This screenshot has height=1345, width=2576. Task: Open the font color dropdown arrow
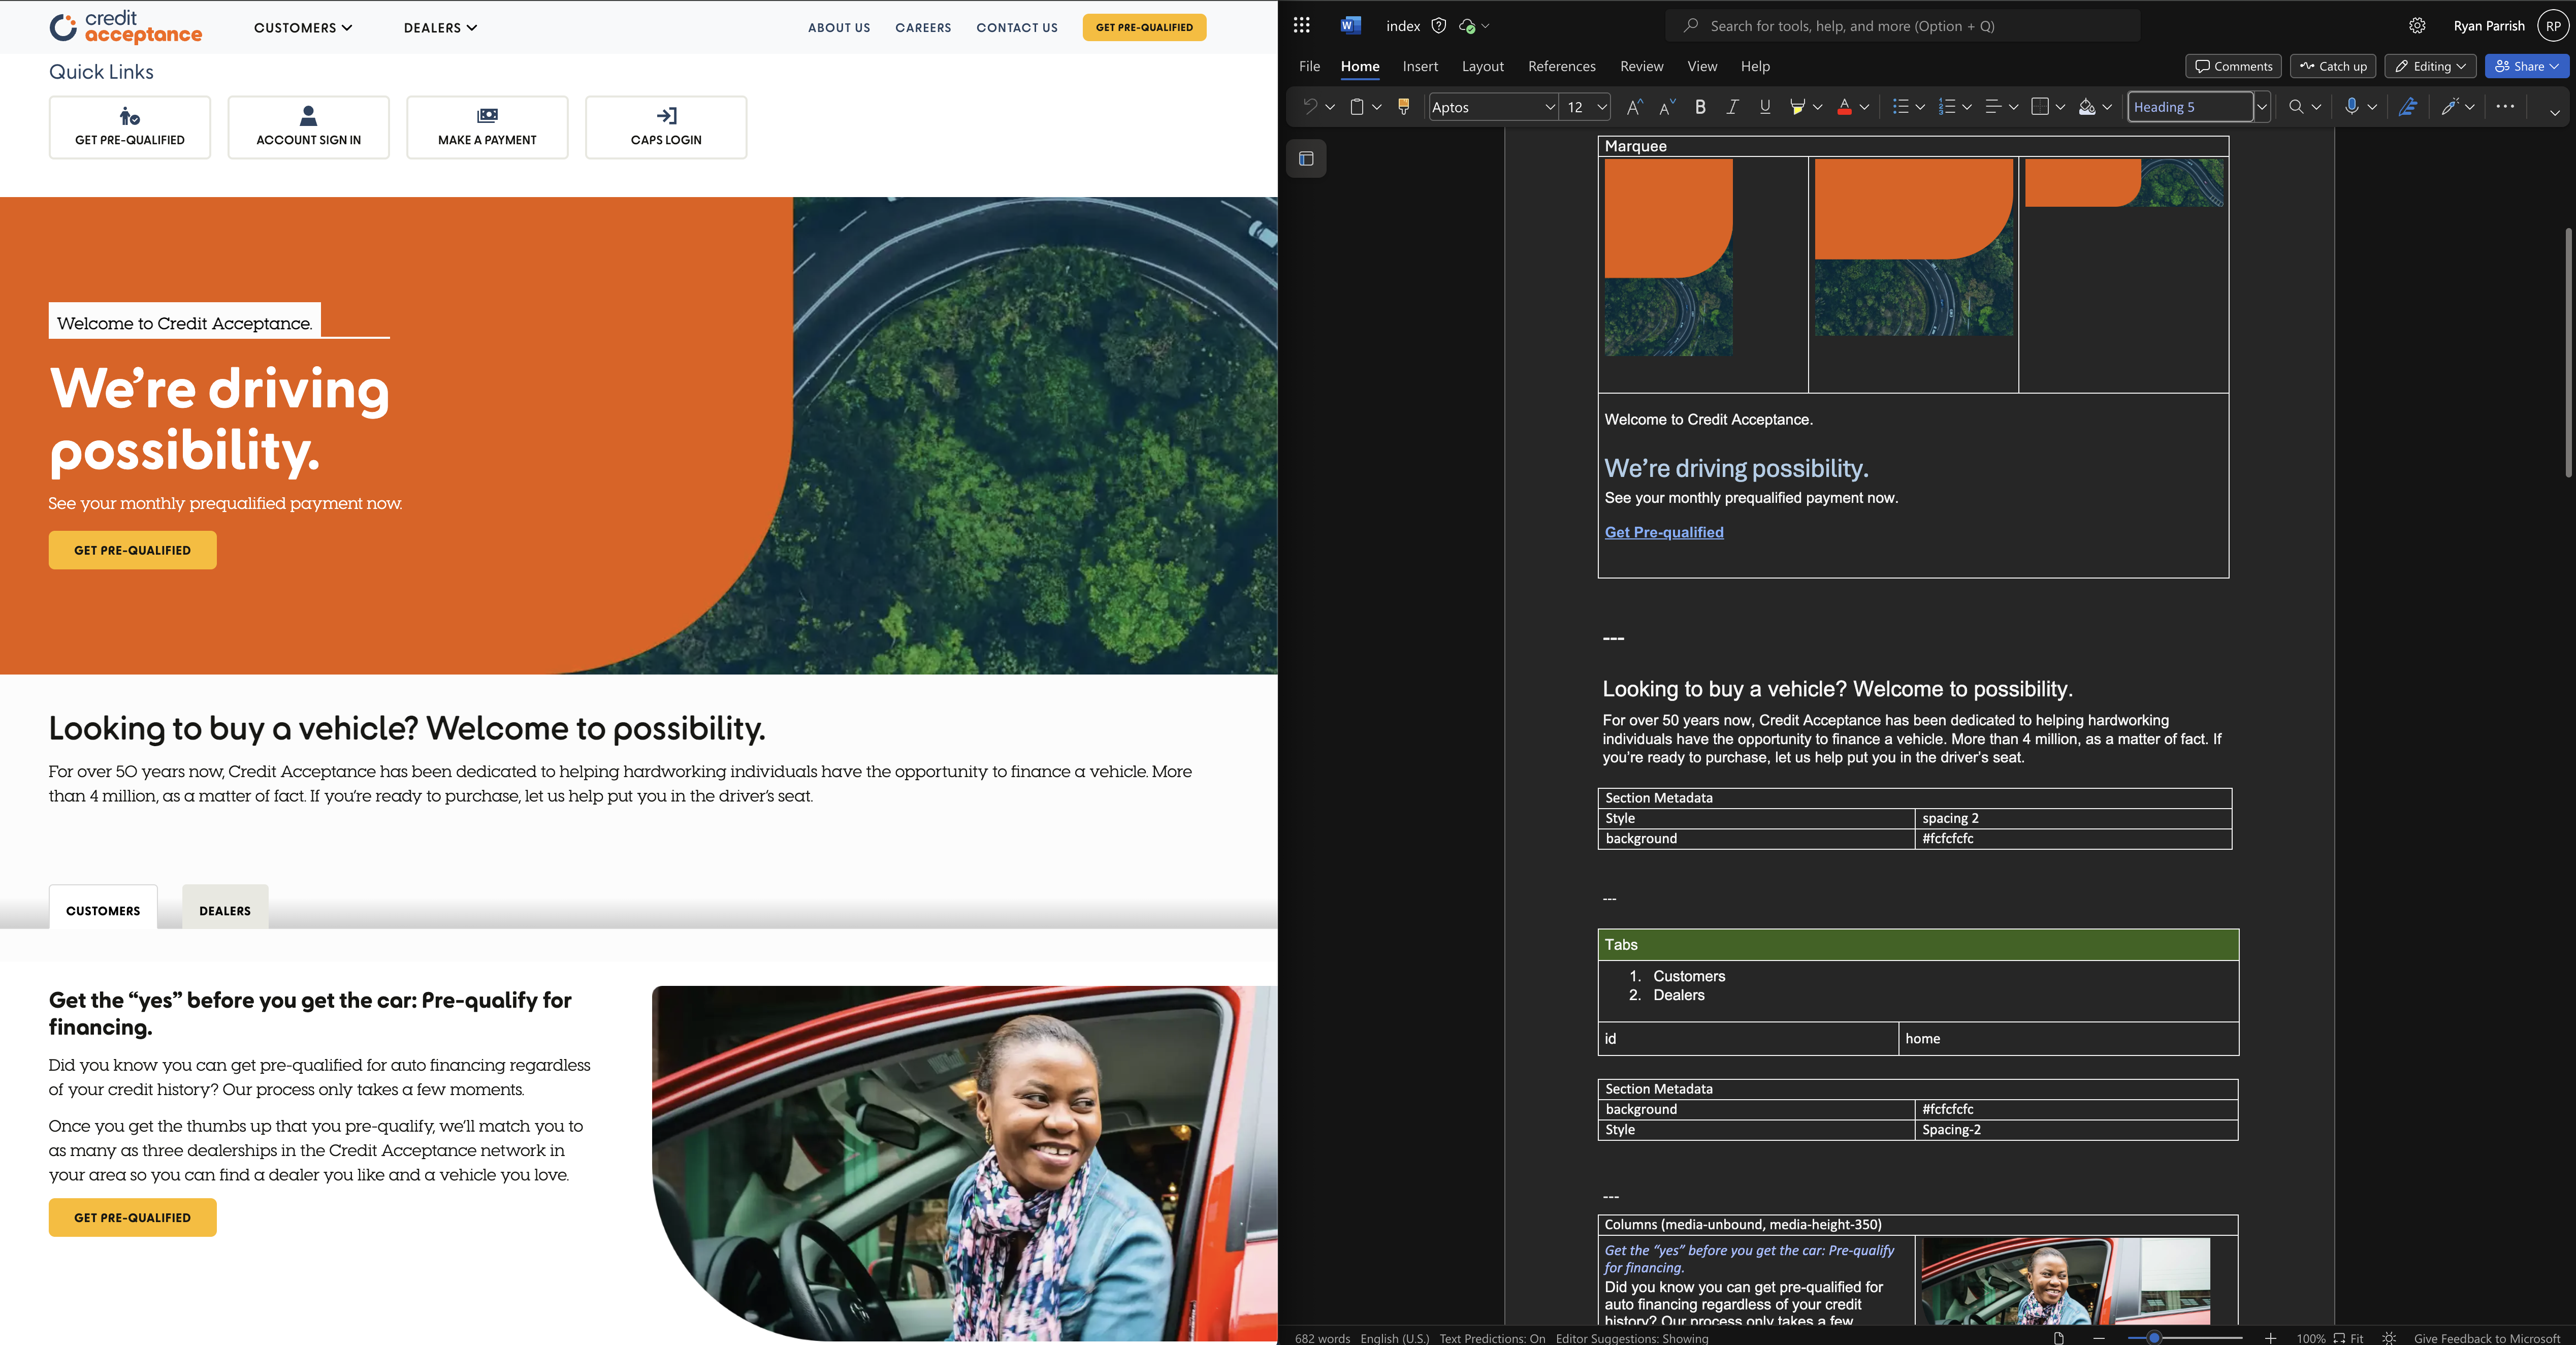click(x=1865, y=107)
